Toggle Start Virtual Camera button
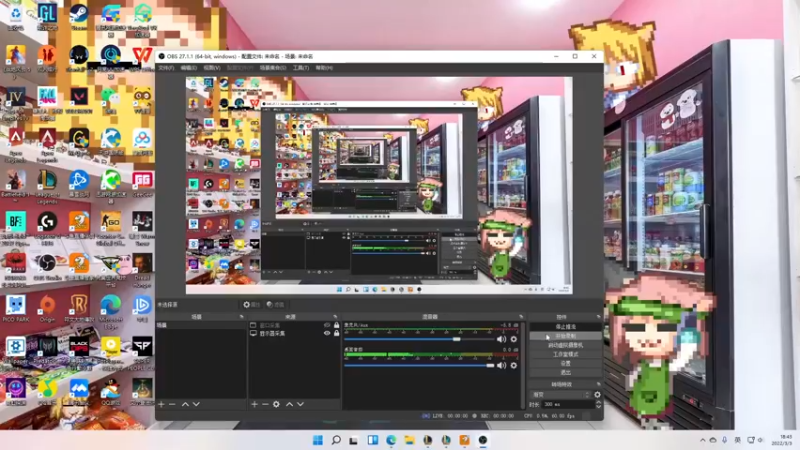 [x=565, y=345]
